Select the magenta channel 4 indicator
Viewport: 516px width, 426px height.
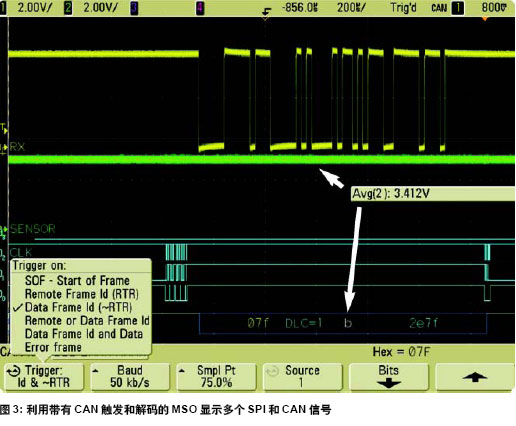pyautogui.click(x=200, y=8)
